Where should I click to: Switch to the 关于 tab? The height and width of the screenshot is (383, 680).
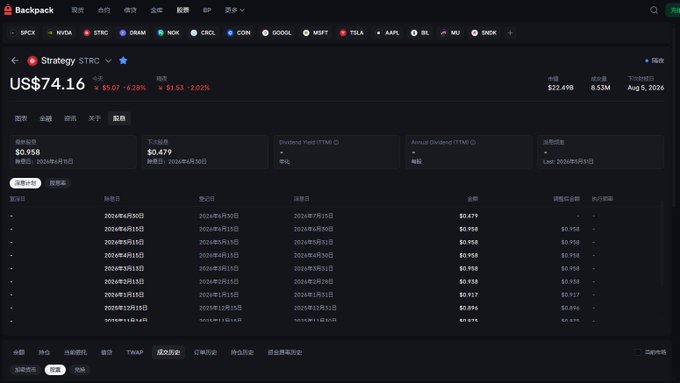click(95, 118)
